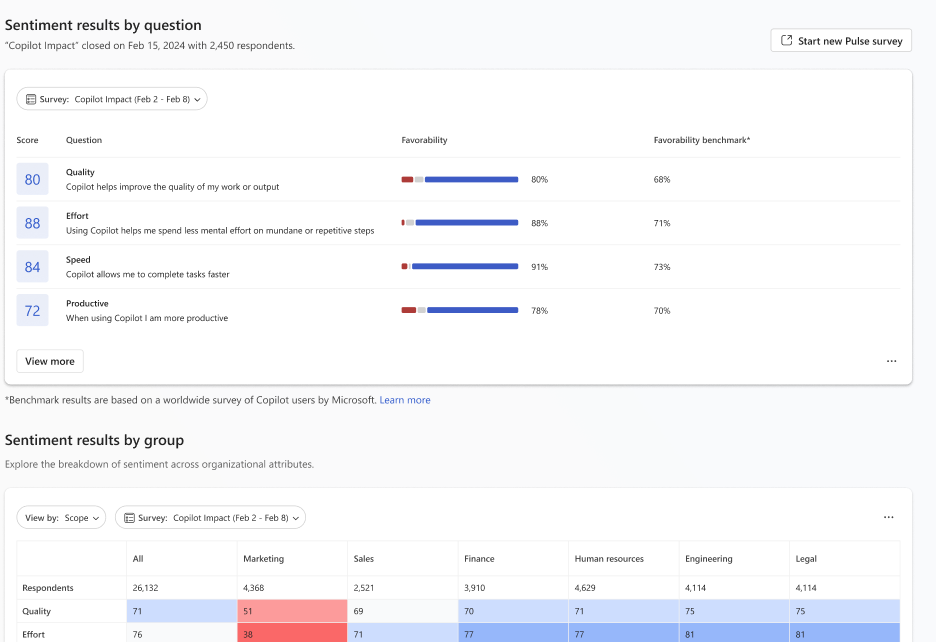This screenshot has height=642, width=936.
Task: Click the external-link icon in Start new Pulse survey
Action: pyautogui.click(x=787, y=41)
